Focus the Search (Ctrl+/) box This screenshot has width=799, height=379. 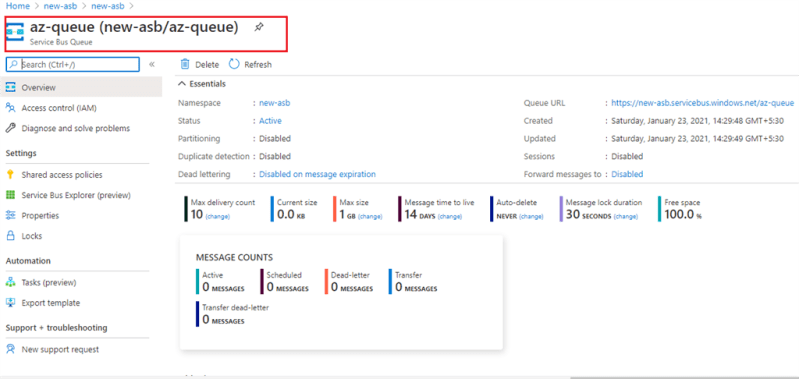tap(72, 65)
